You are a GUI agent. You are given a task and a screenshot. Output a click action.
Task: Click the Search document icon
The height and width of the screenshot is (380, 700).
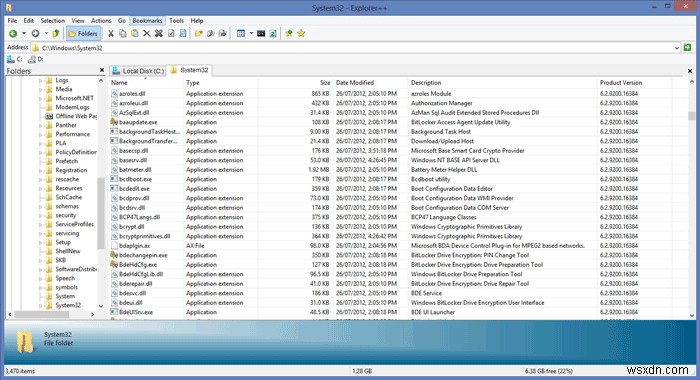(x=183, y=33)
